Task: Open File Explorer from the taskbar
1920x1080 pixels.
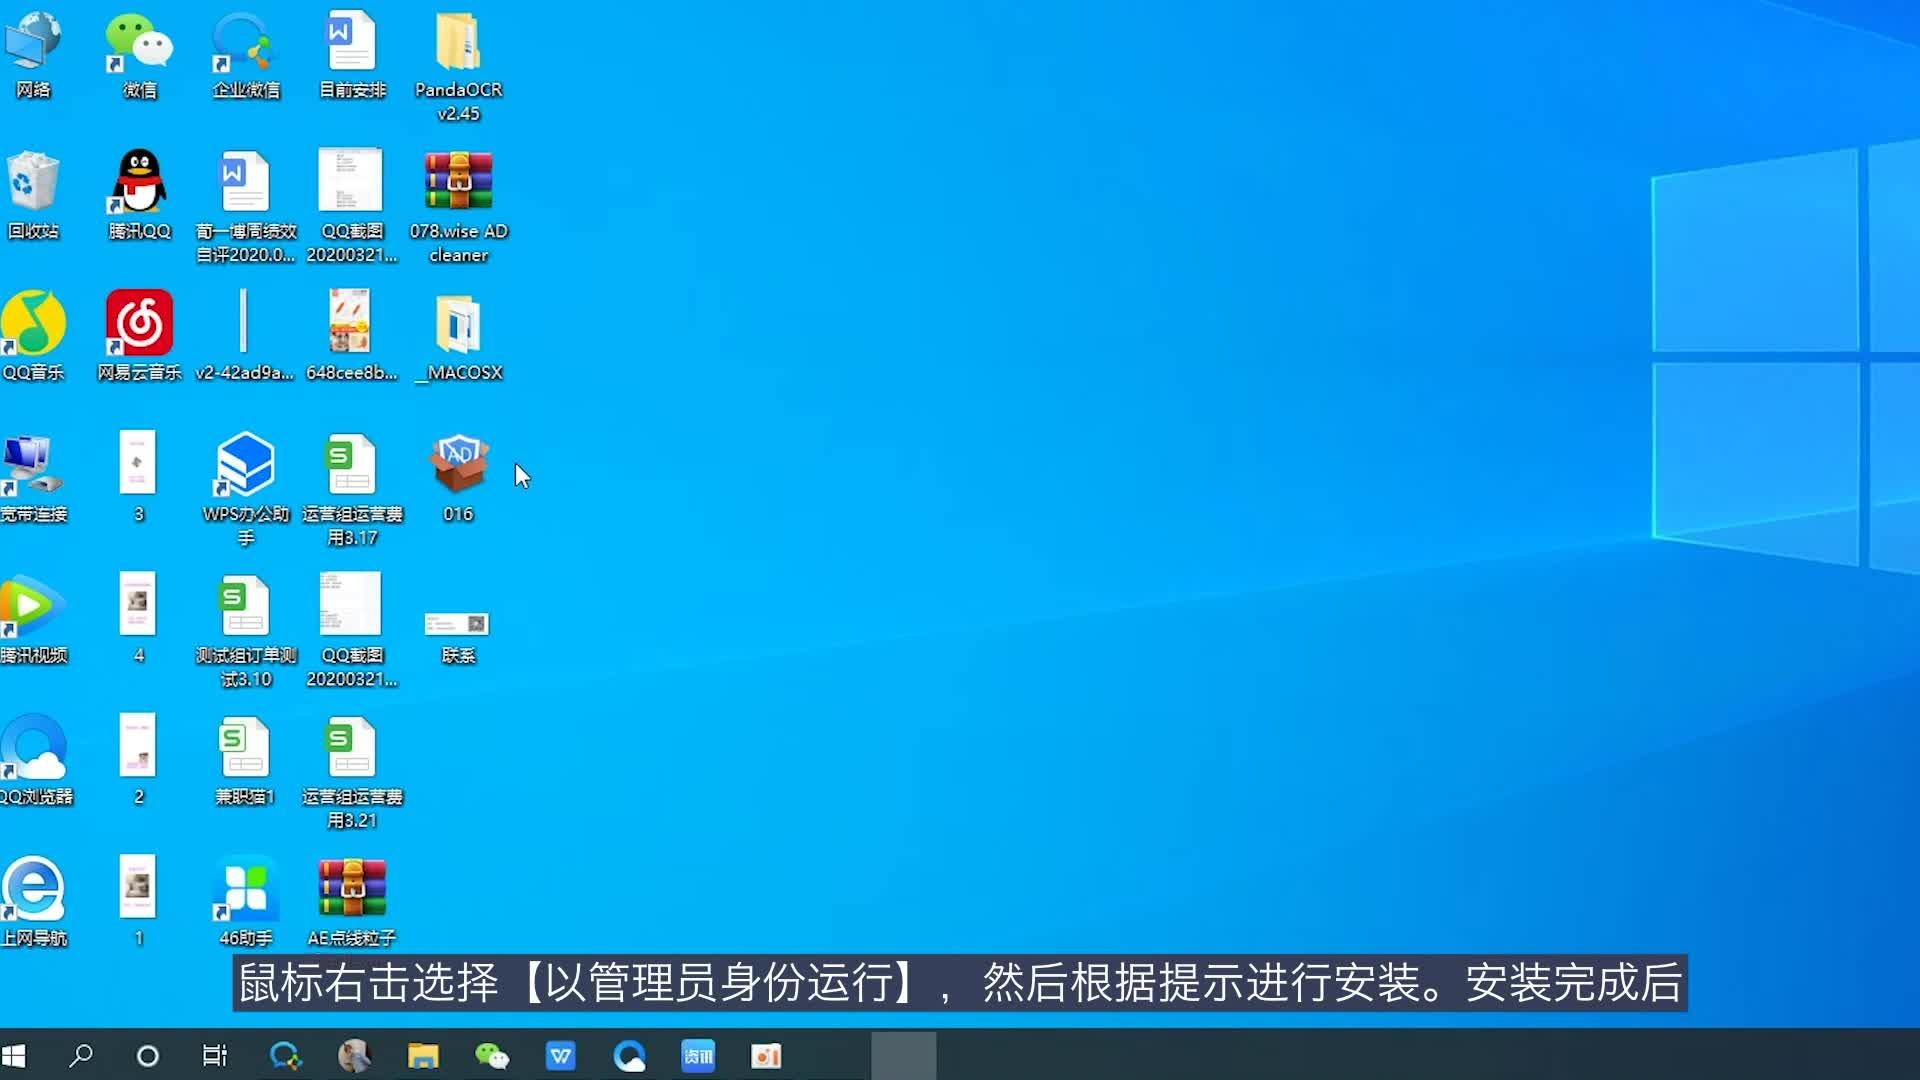Action: pos(423,1055)
